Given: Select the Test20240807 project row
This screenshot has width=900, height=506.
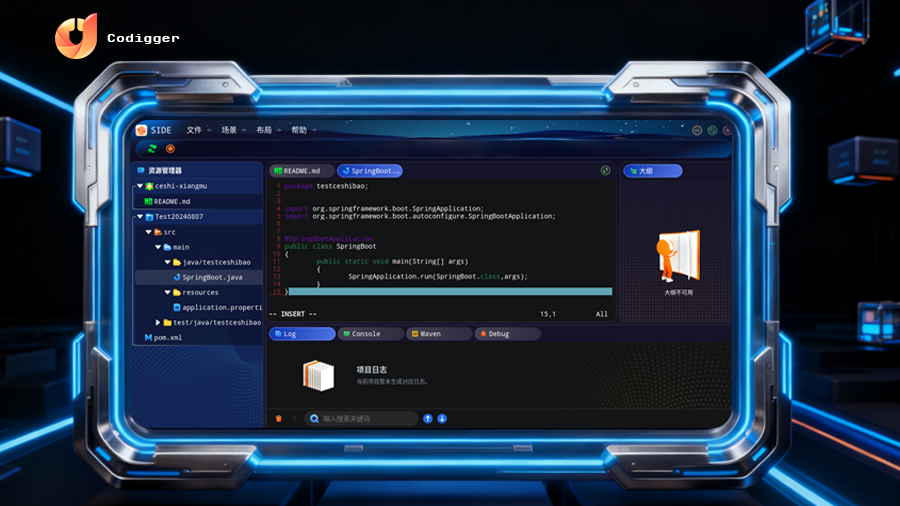Looking at the screenshot, I should [197, 217].
